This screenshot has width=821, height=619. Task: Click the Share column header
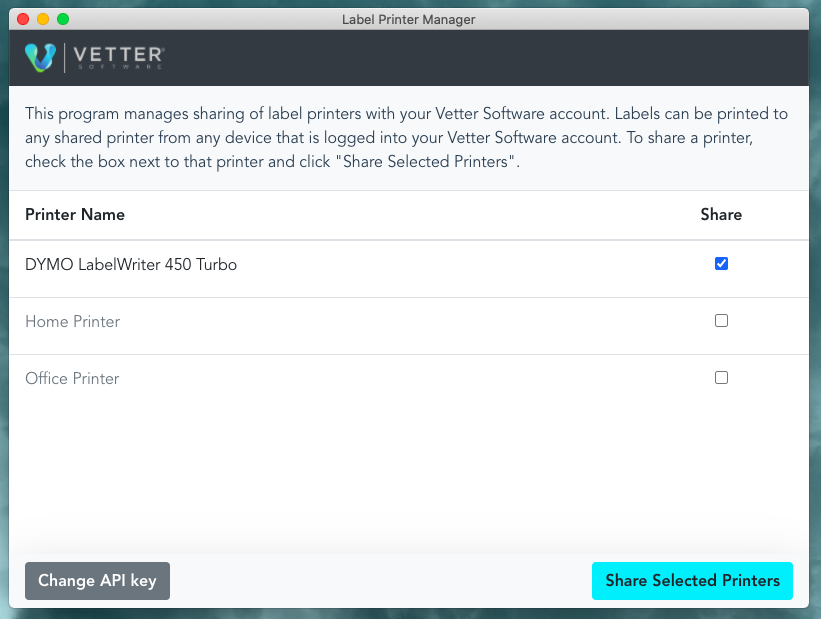click(721, 215)
